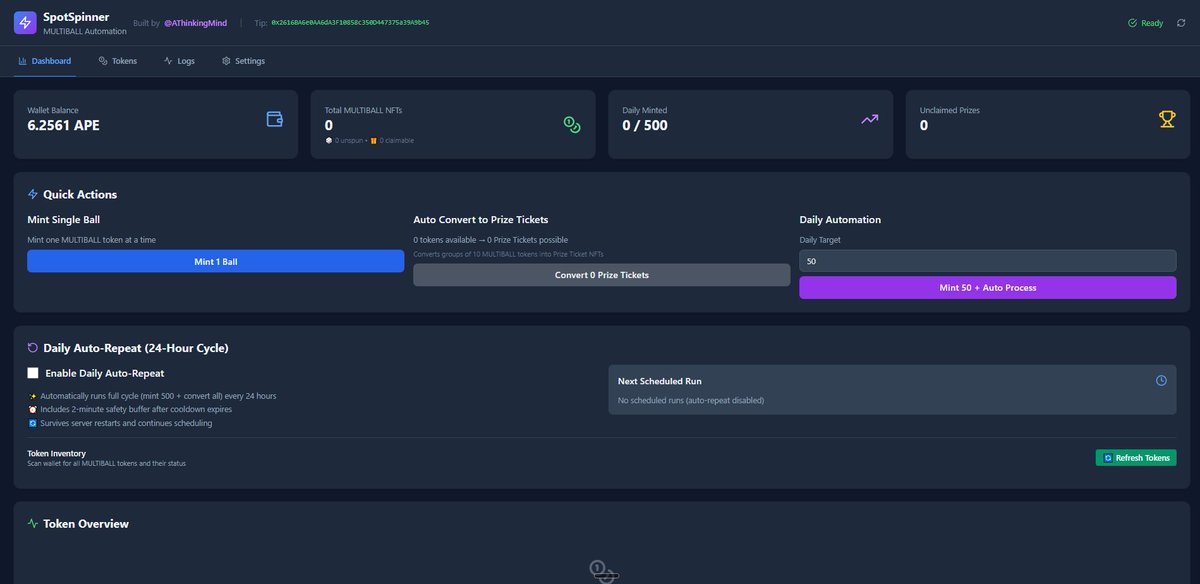Click the cycle icon beside Daily Auto-Repeat heading

33,348
